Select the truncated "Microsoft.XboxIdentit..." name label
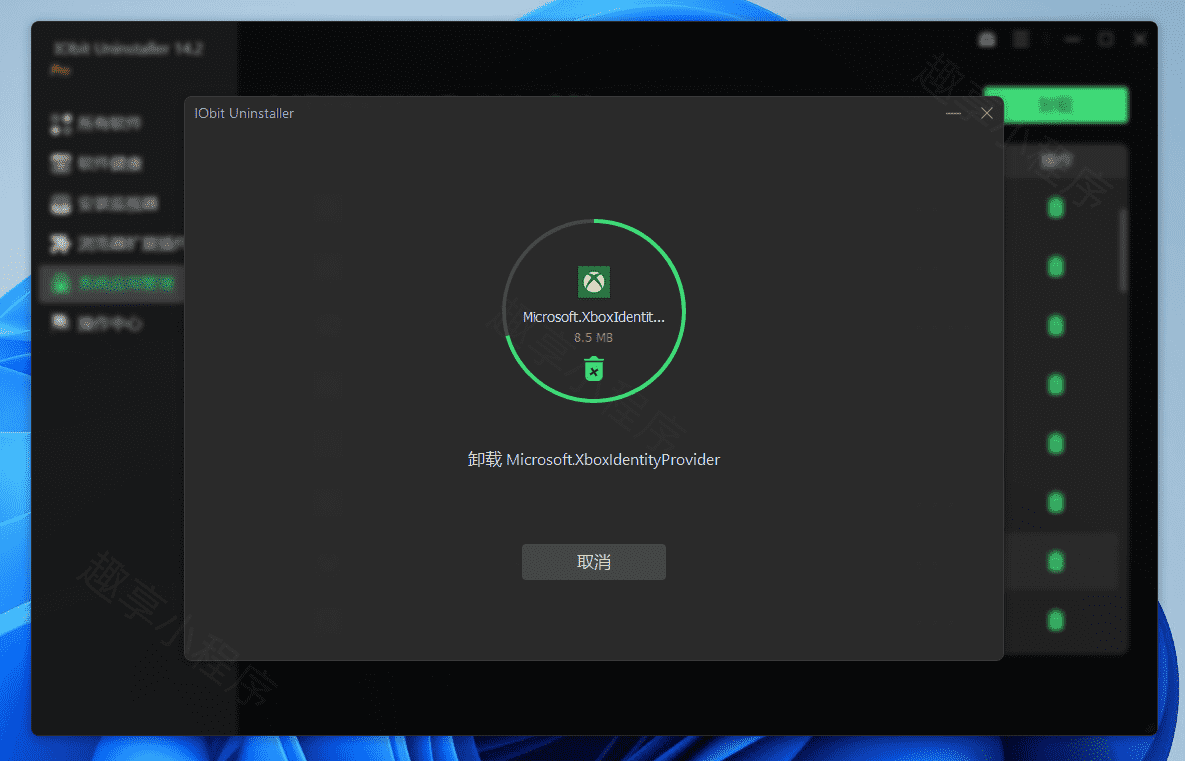Screen dimensions: 1185x761 (x=594, y=317)
